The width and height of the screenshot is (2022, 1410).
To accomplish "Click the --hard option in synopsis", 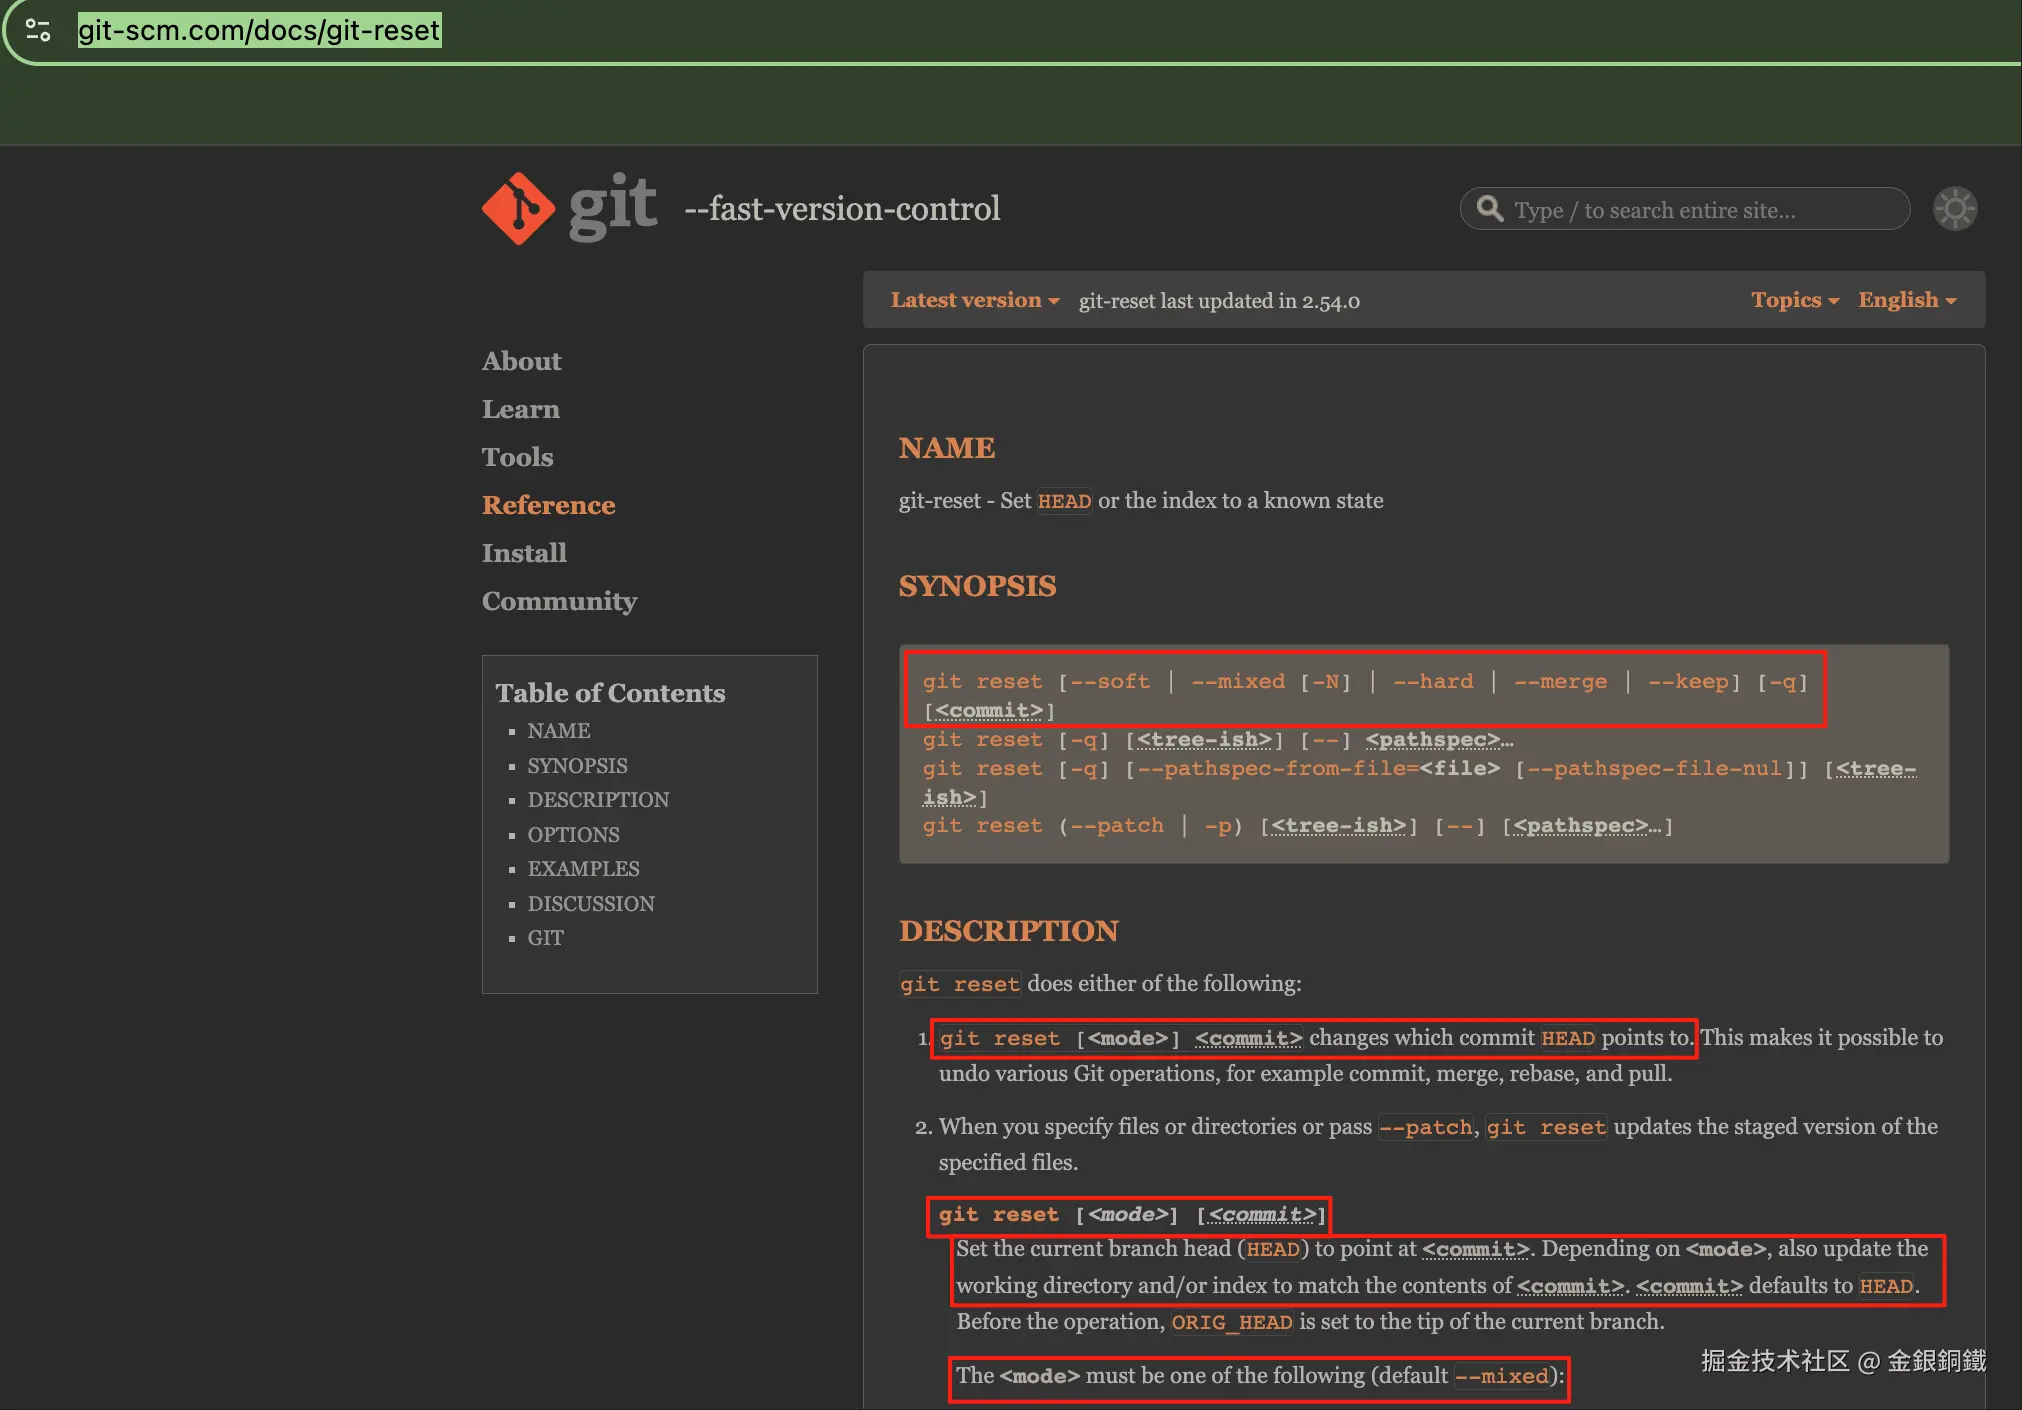I will pos(1433,682).
